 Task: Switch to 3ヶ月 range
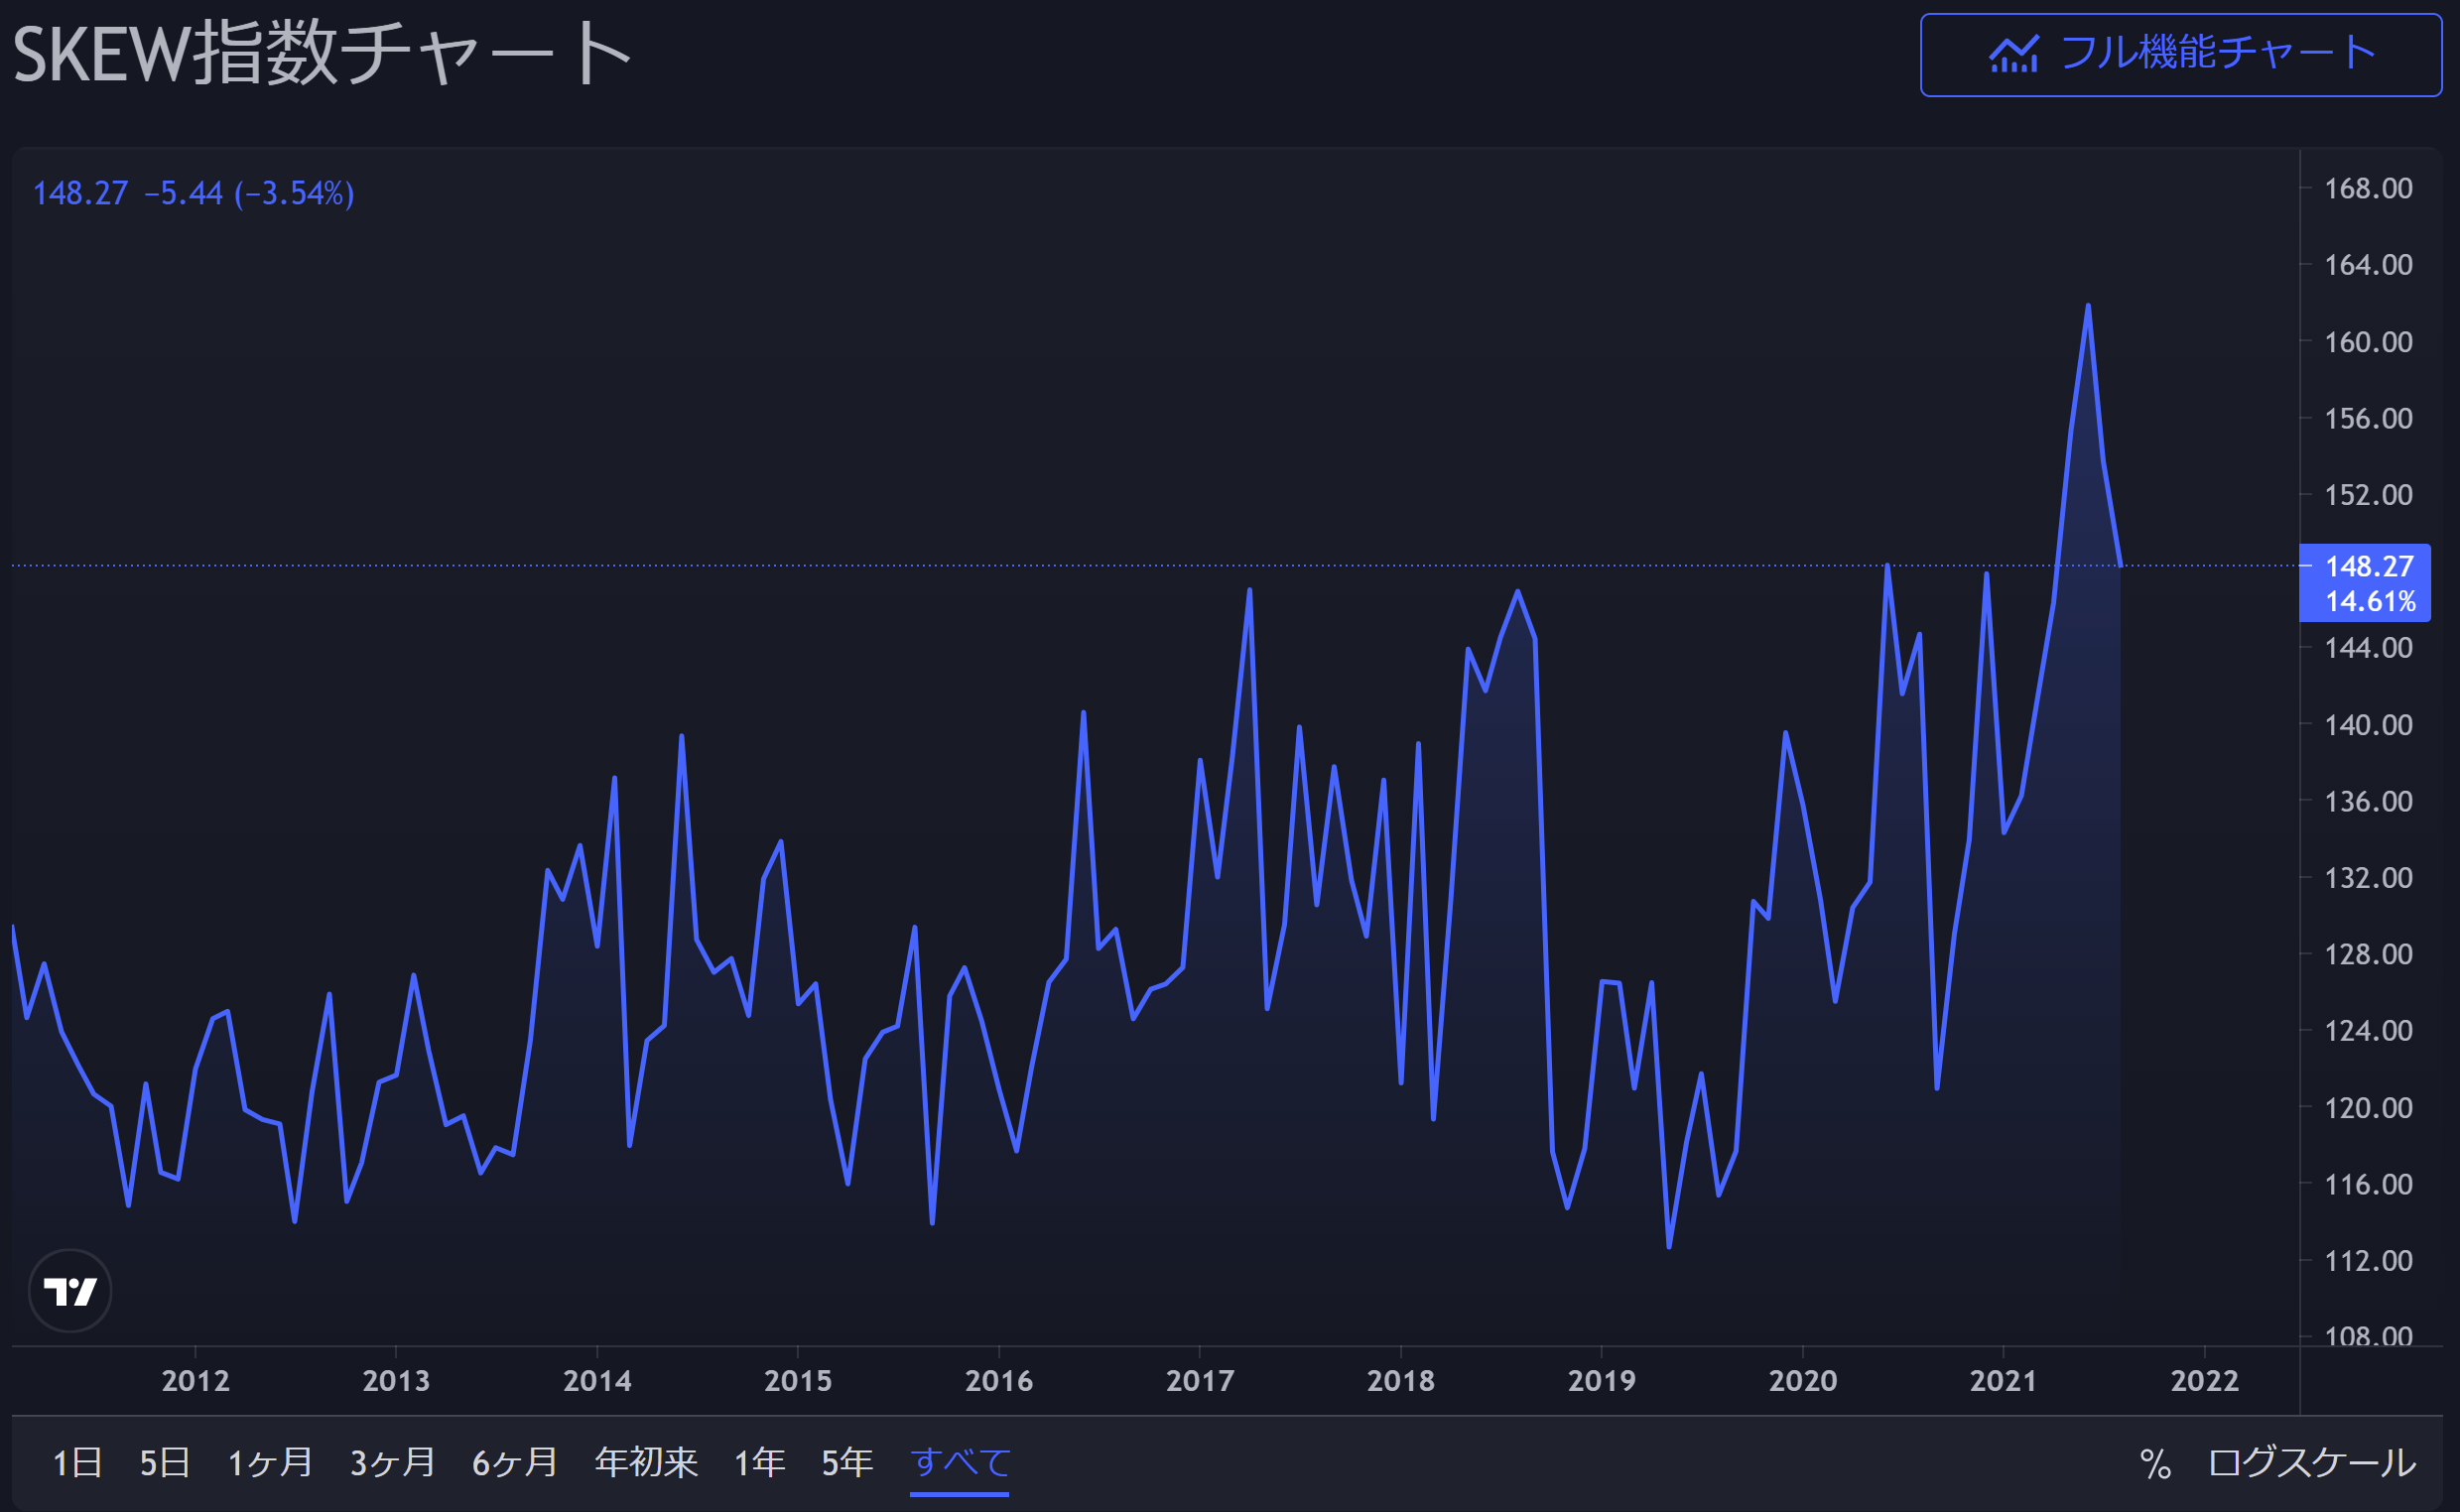393,1463
